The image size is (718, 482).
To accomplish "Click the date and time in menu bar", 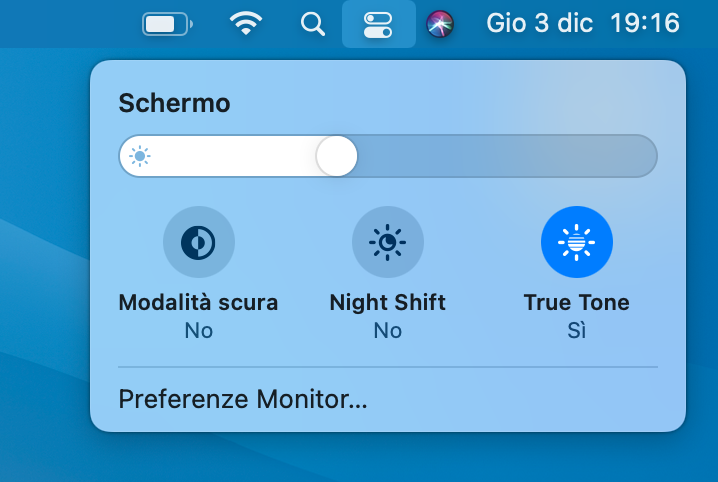I will tap(582, 23).
